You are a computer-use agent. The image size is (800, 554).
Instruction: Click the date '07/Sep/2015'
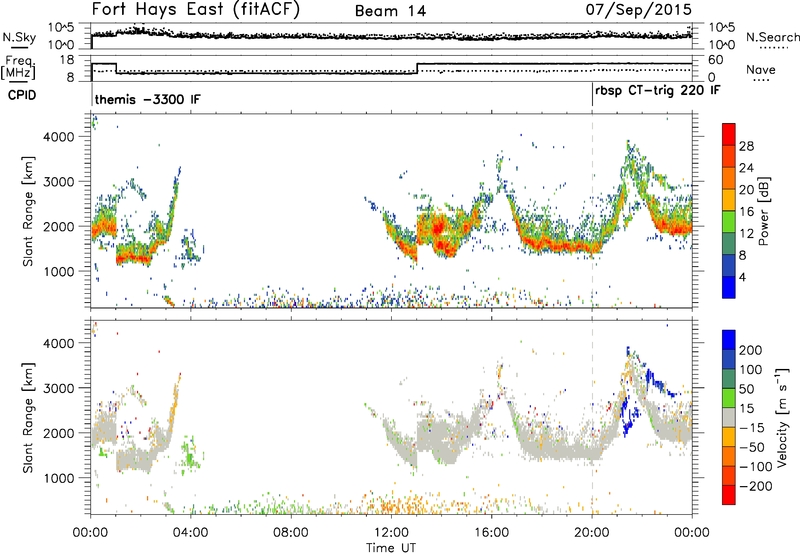(638, 10)
